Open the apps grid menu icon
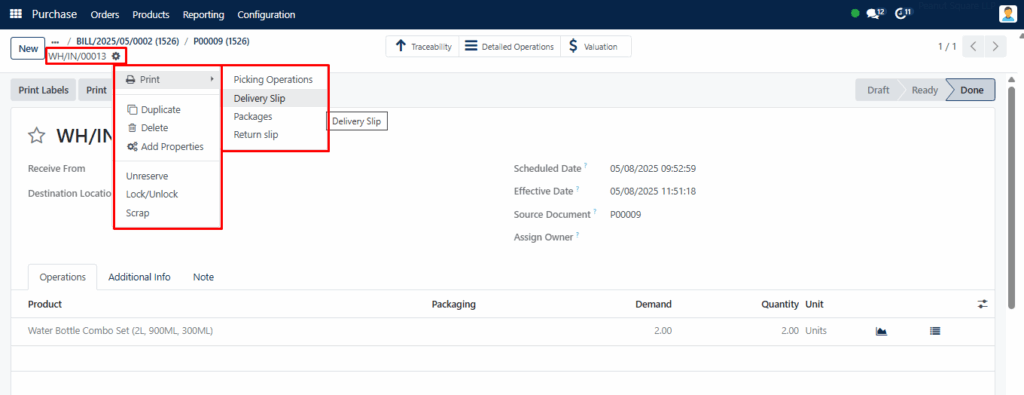 (x=16, y=14)
